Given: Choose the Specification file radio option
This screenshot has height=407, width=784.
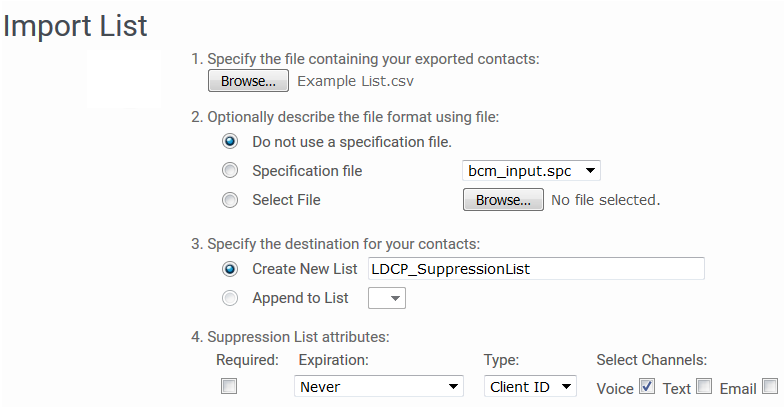Looking at the screenshot, I should tap(230, 170).
